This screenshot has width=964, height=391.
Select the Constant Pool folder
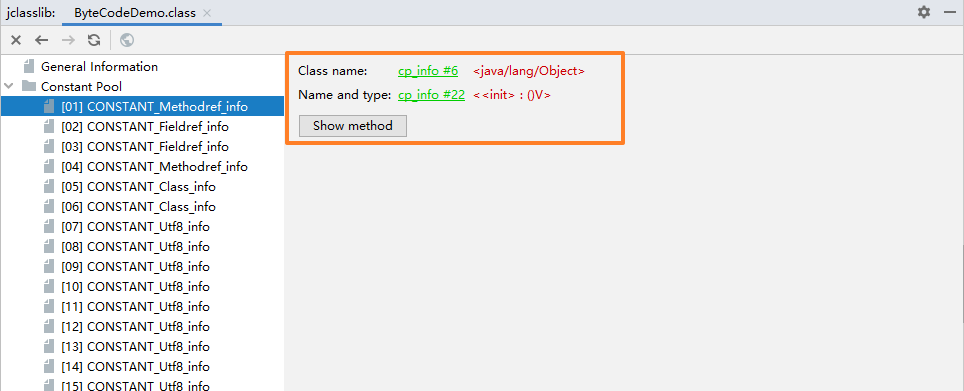pos(81,87)
